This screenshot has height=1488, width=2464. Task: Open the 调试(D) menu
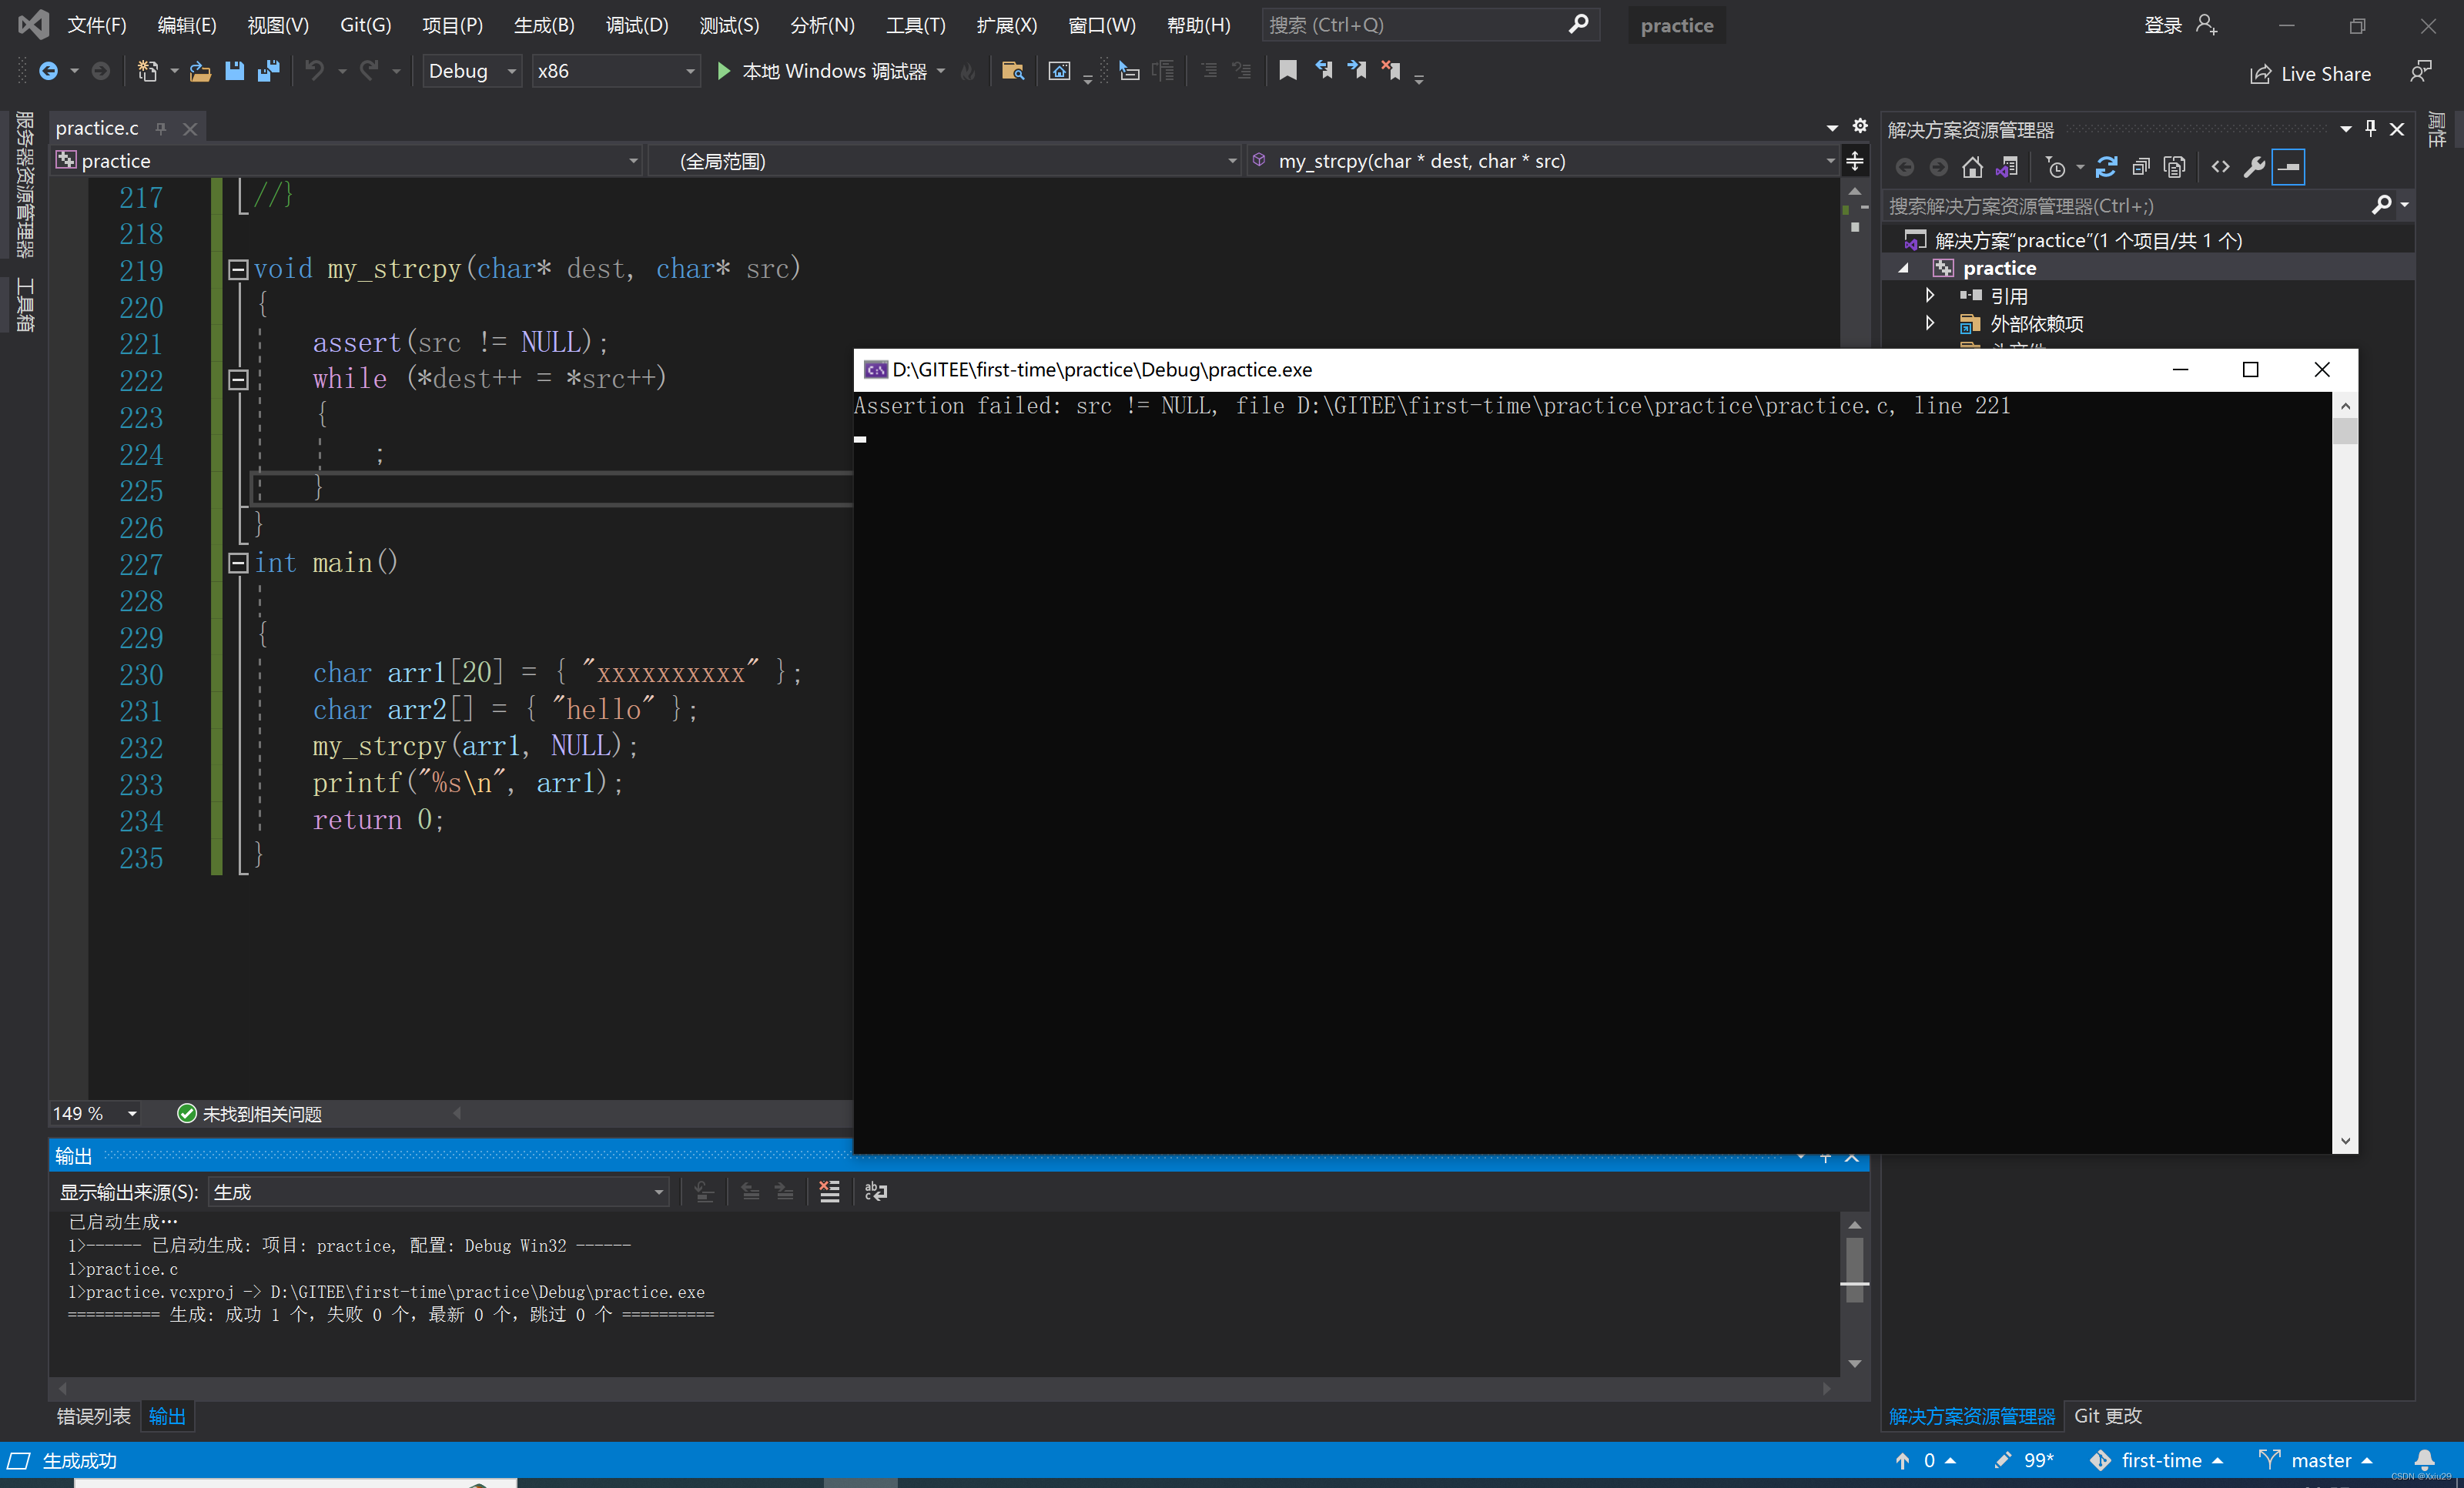click(x=636, y=25)
